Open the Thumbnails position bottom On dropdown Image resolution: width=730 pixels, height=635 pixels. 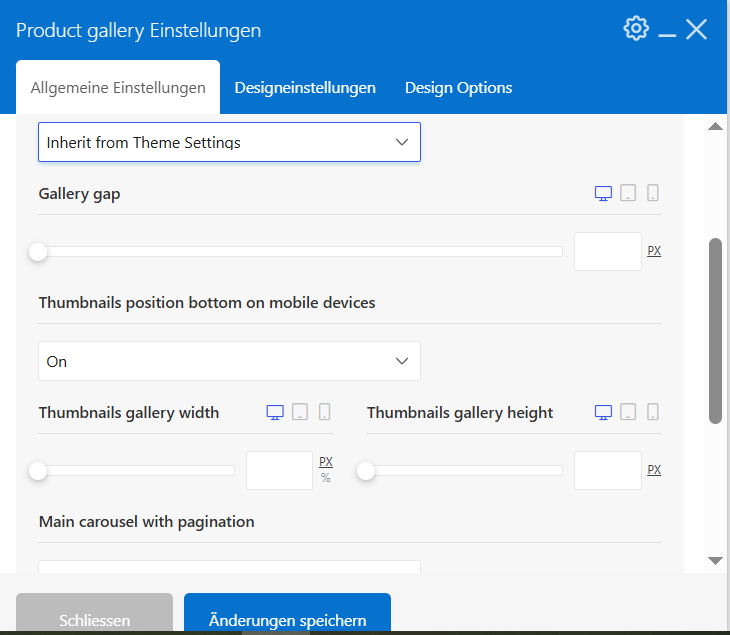click(230, 361)
